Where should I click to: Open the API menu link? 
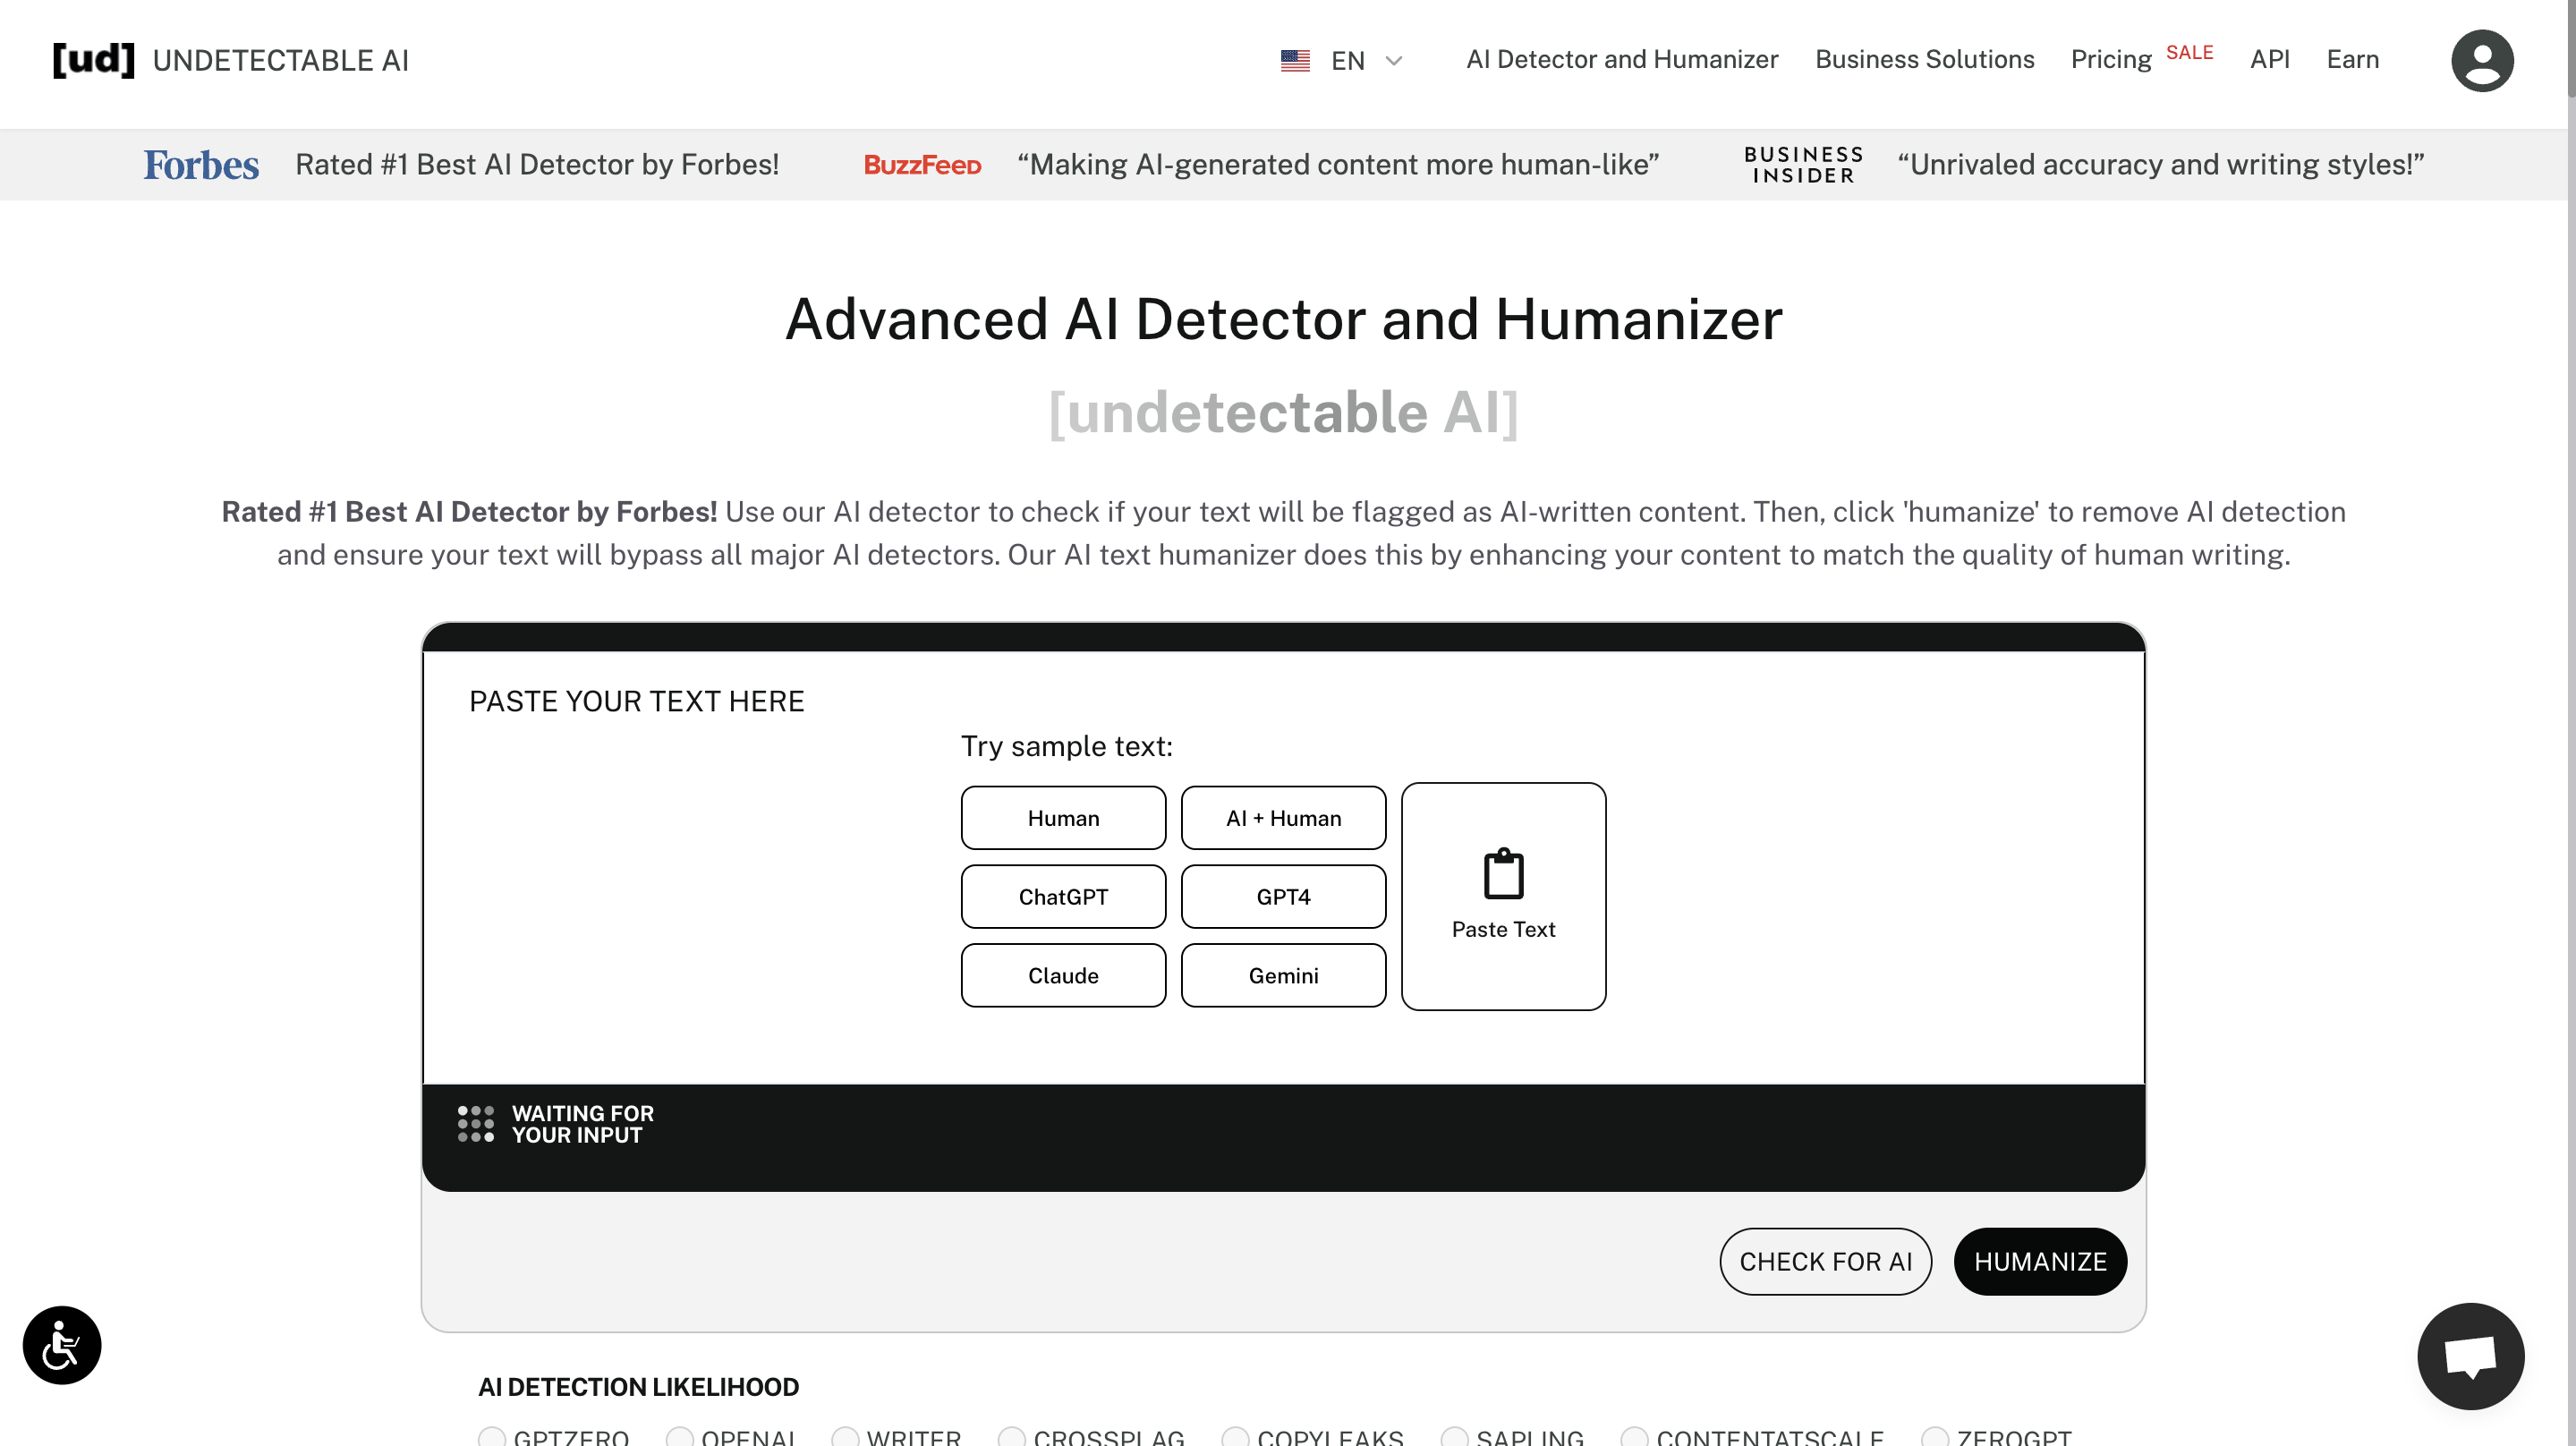[x=2269, y=60]
